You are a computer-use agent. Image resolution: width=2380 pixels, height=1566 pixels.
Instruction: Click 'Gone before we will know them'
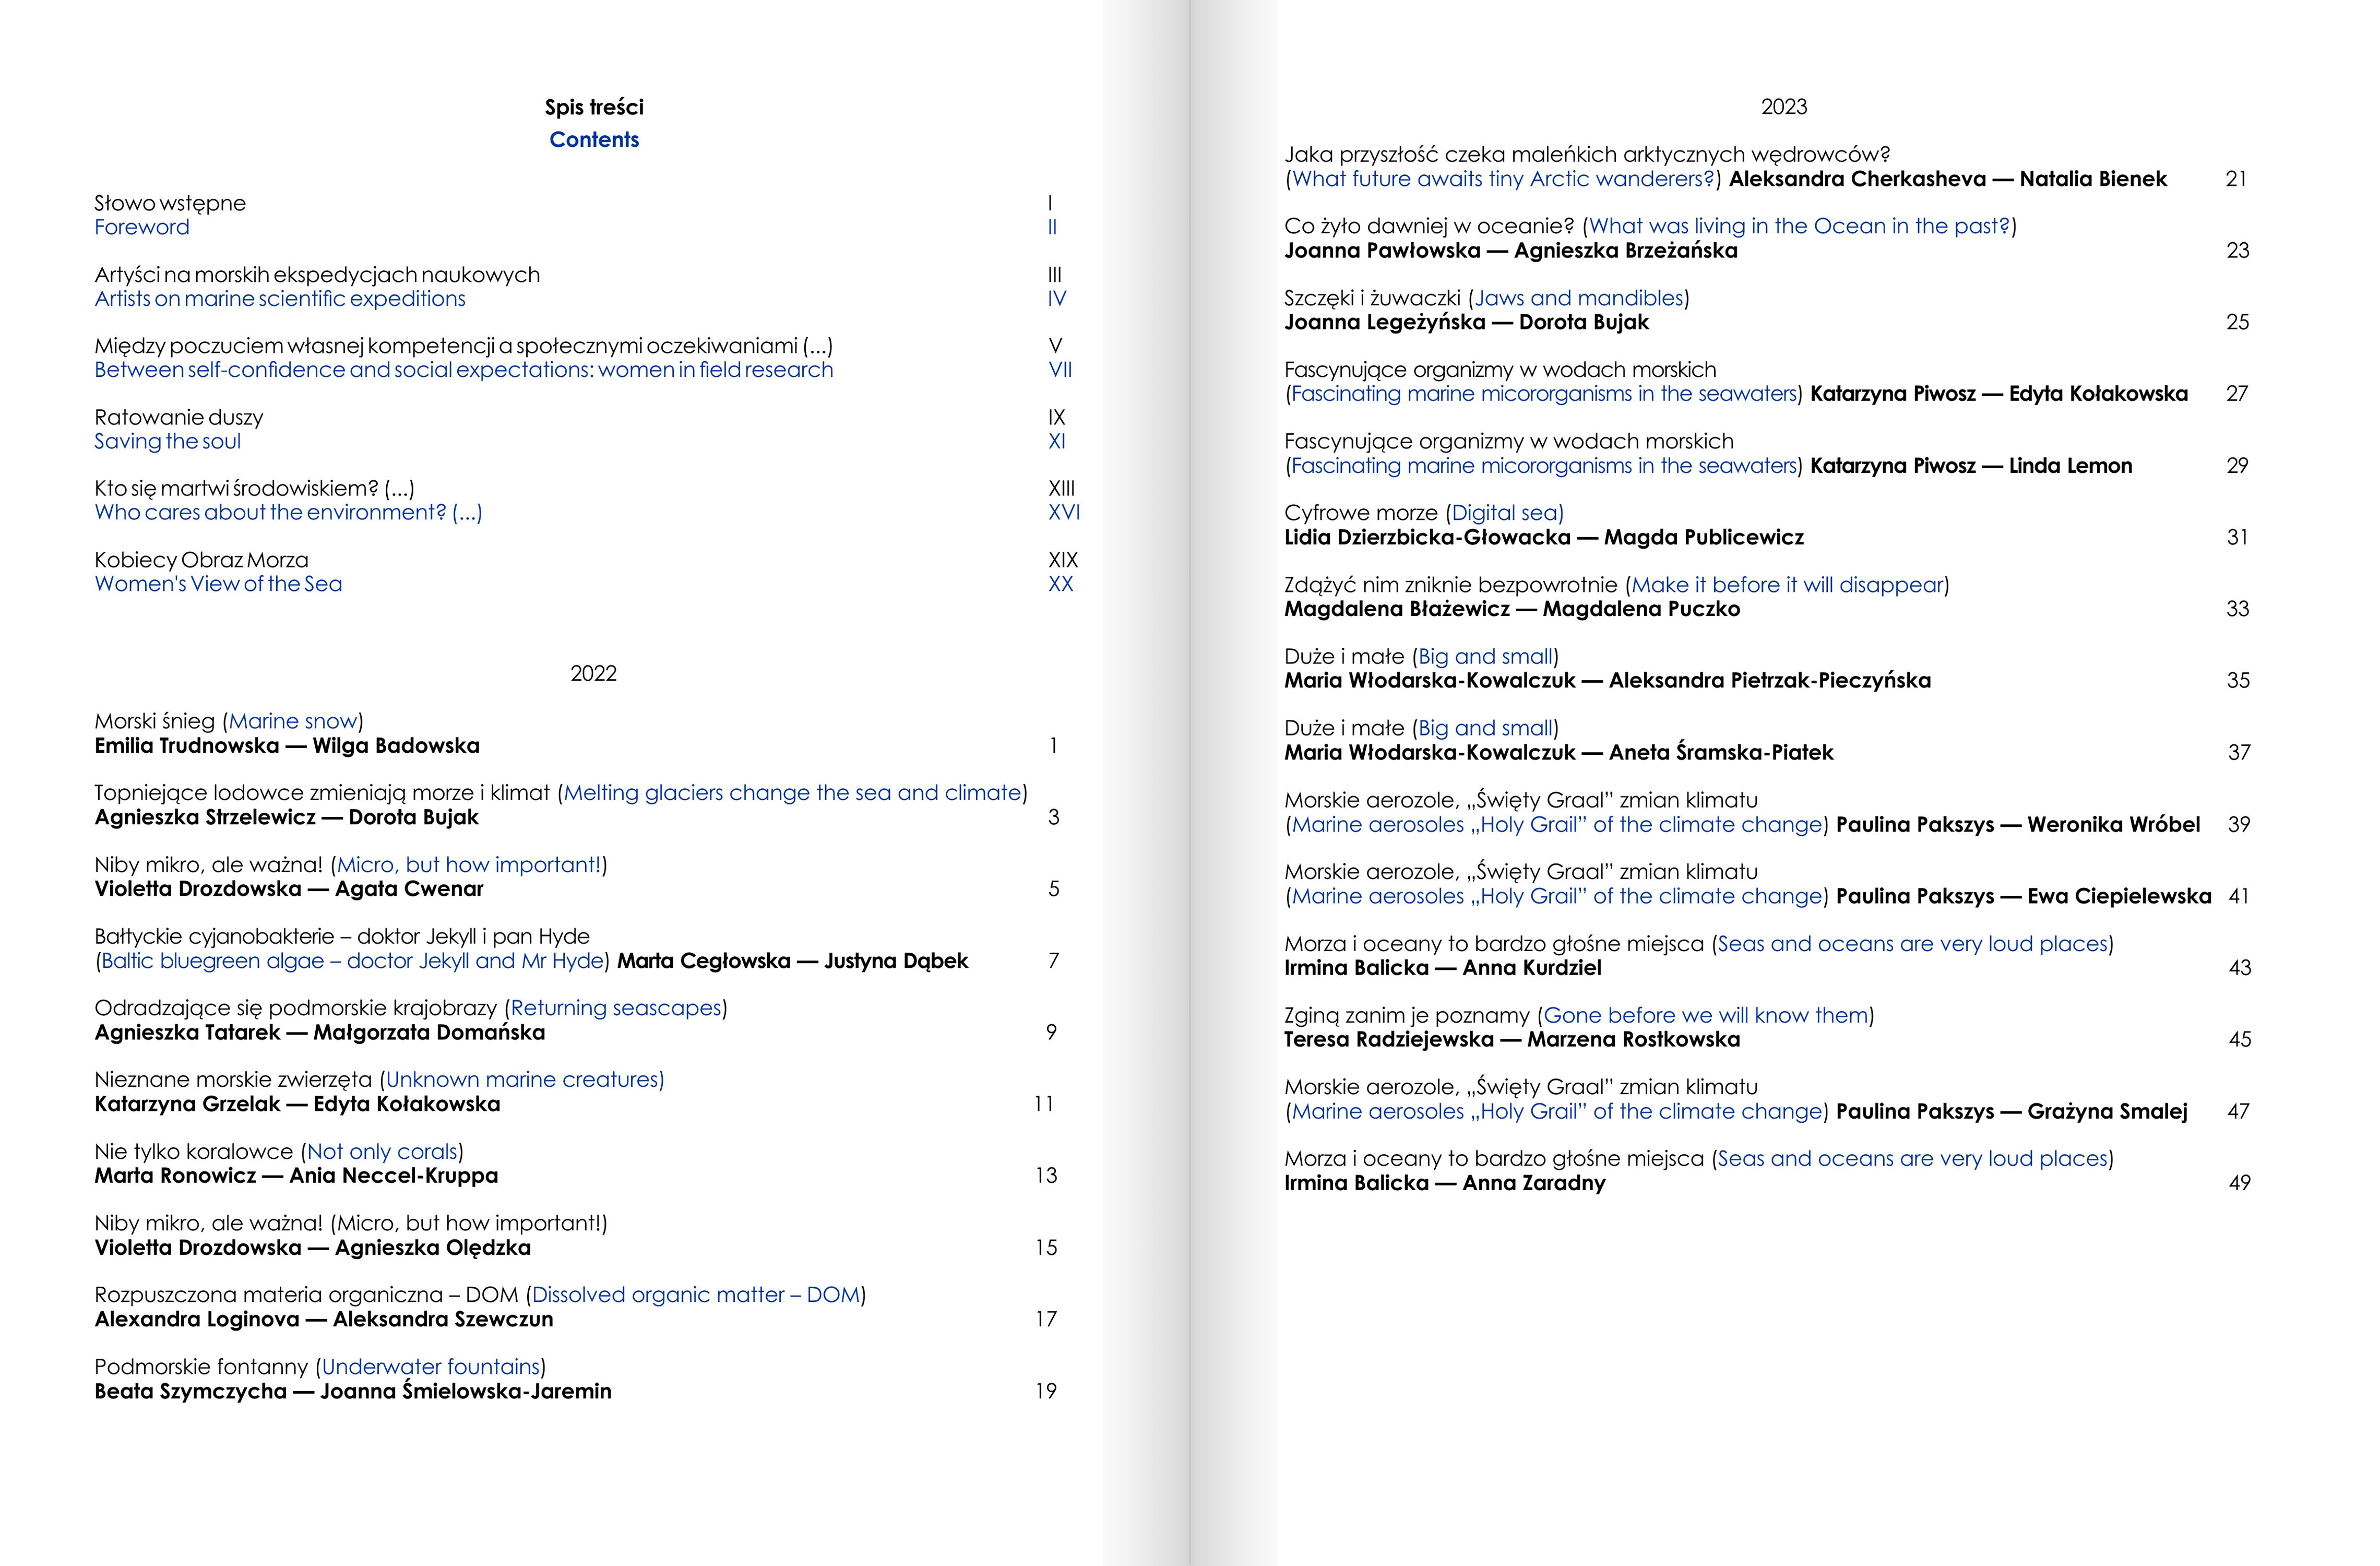[x=1706, y=1016]
